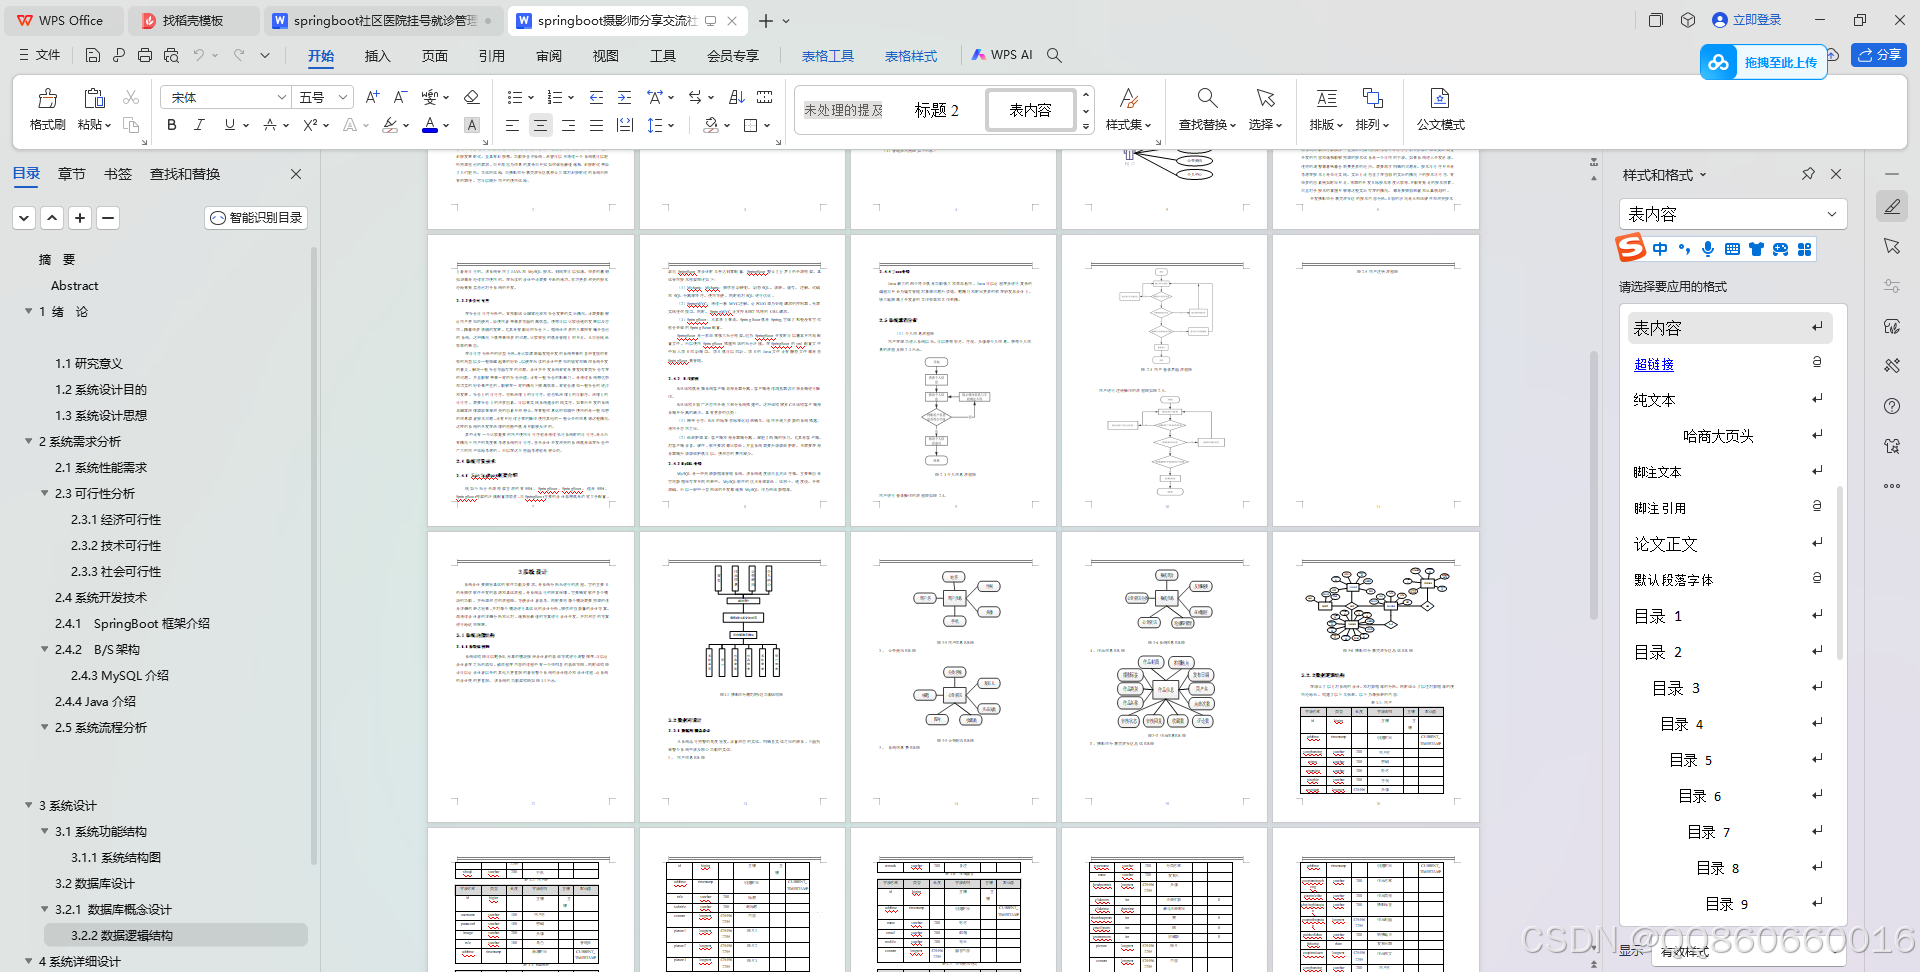Click the Clear Formatting eraser icon
The height and width of the screenshot is (972, 1920).
point(472,97)
